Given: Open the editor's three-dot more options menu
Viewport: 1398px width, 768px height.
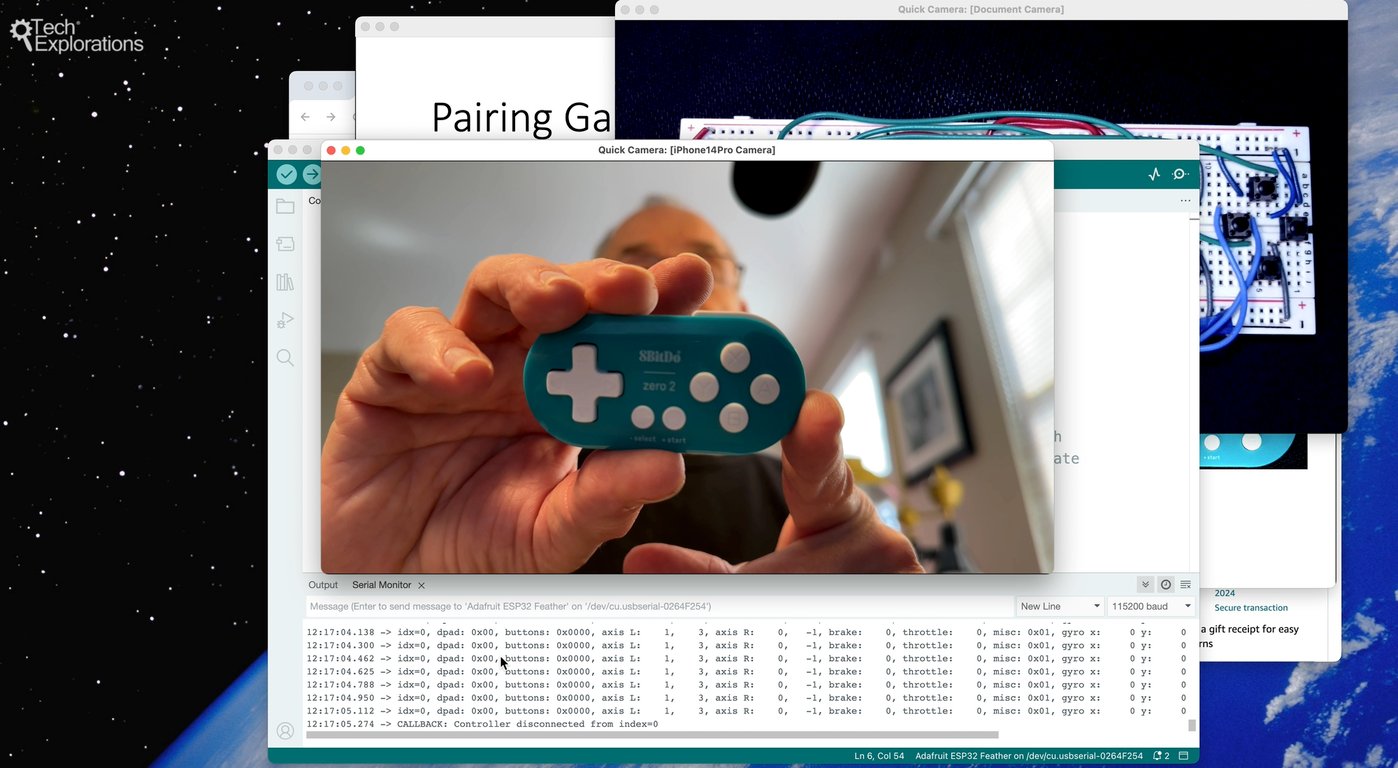Looking at the screenshot, I should click(1185, 201).
